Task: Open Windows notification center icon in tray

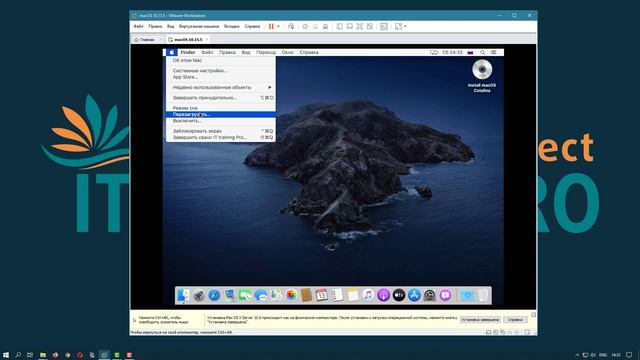Action: click(x=629, y=355)
